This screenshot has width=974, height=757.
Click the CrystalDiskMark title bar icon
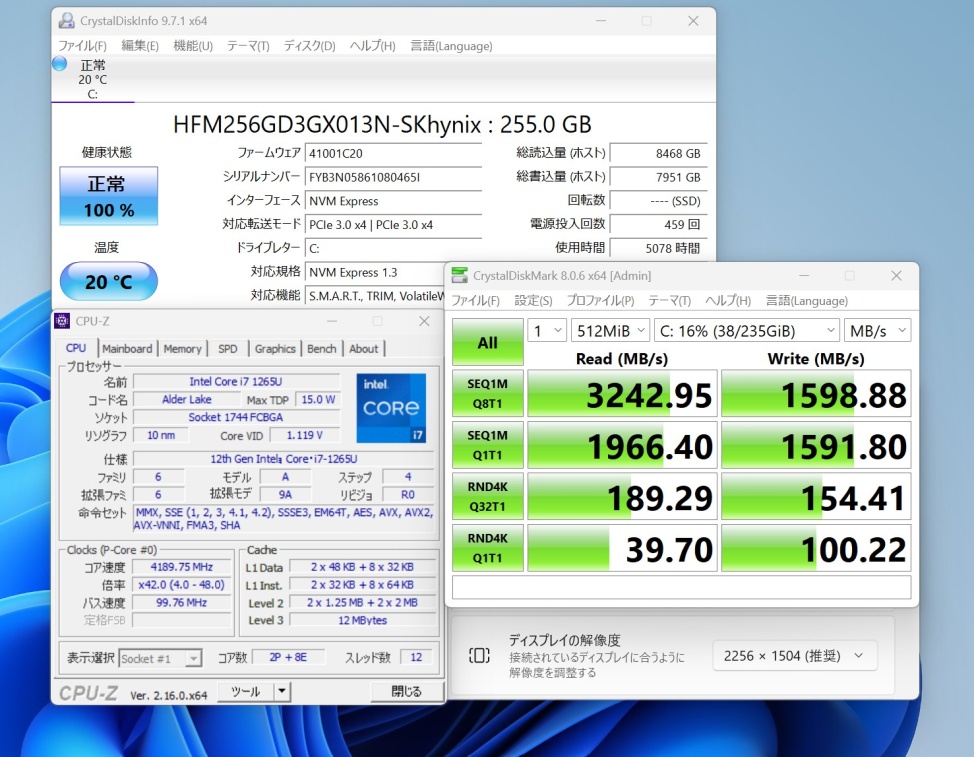460,275
